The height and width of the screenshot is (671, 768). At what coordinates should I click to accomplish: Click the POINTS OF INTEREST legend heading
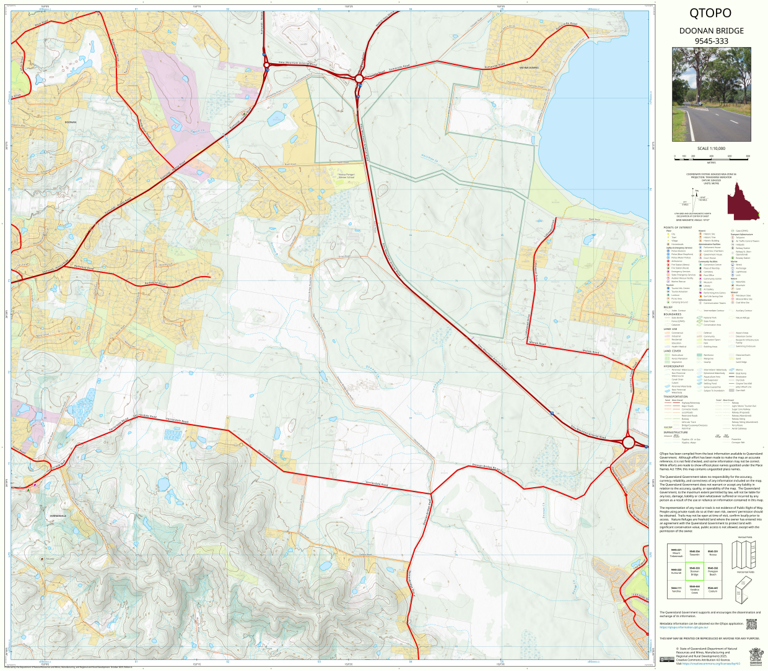point(678,228)
